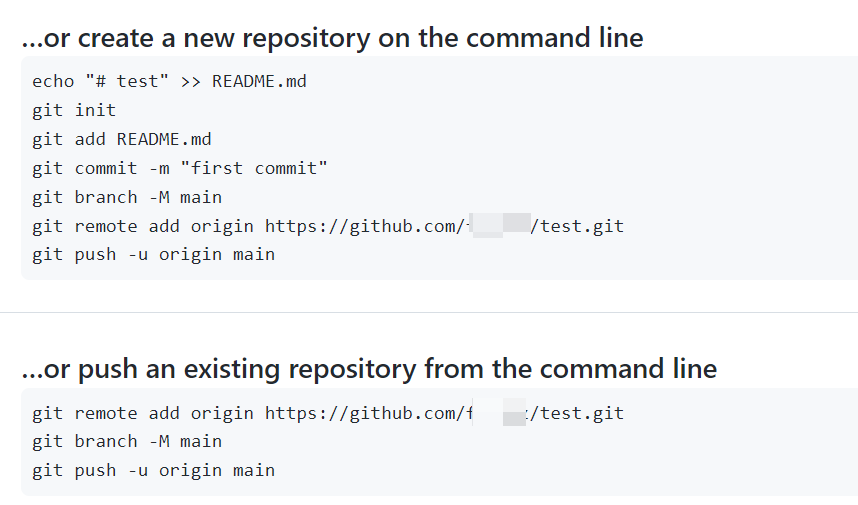Click the blurred username in the first URL
This screenshot has width=858, height=505.
498,226
